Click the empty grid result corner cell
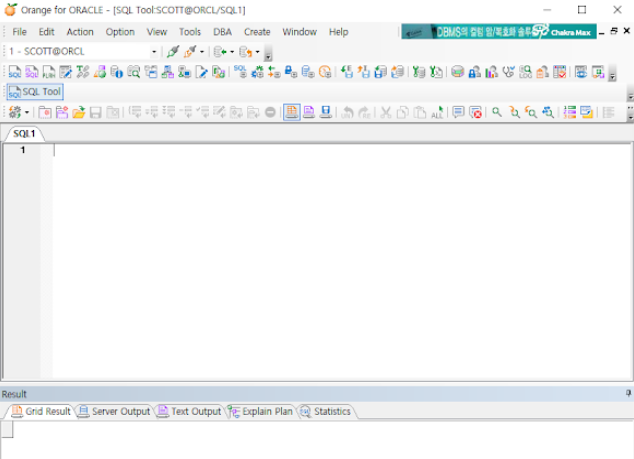This screenshot has width=634, height=459. click(x=7, y=429)
